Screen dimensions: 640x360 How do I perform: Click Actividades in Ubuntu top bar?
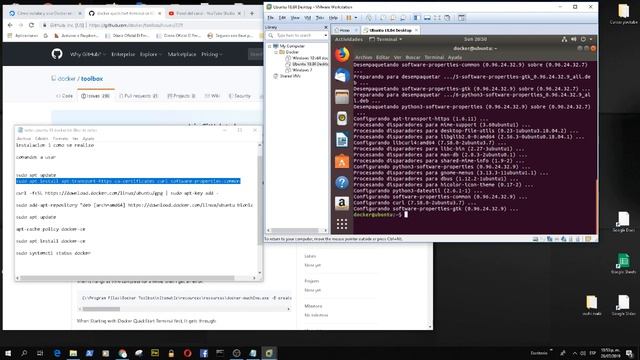click(x=349, y=39)
